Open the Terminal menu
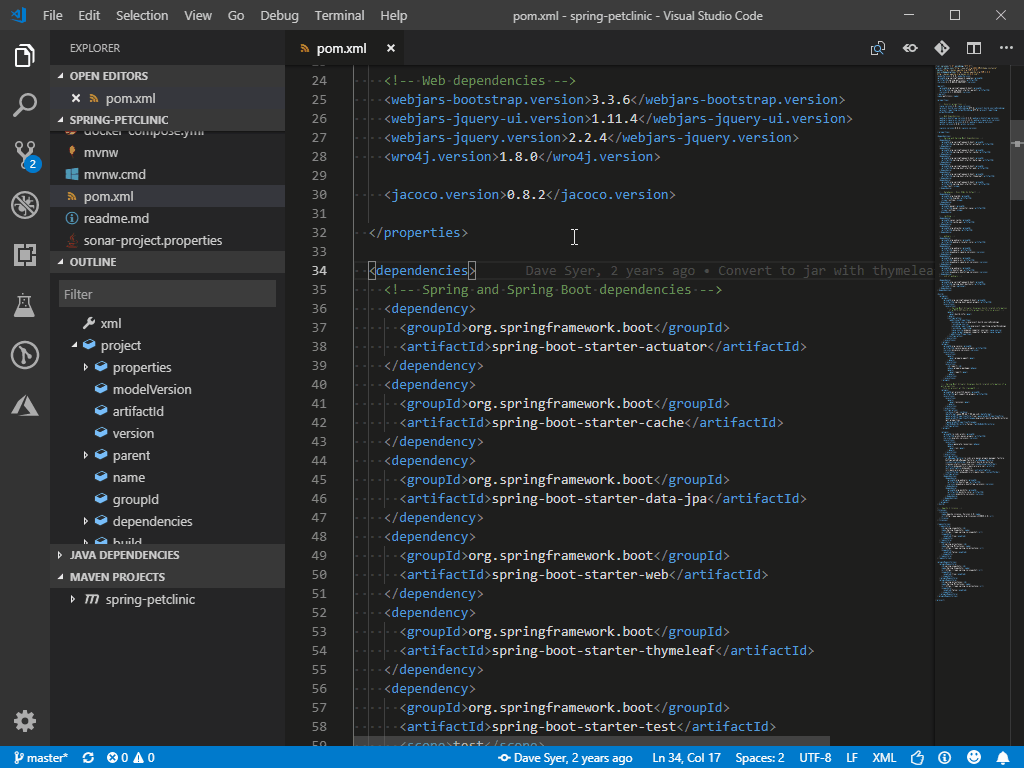The height and width of the screenshot is (768, 1024). (339, 15)
